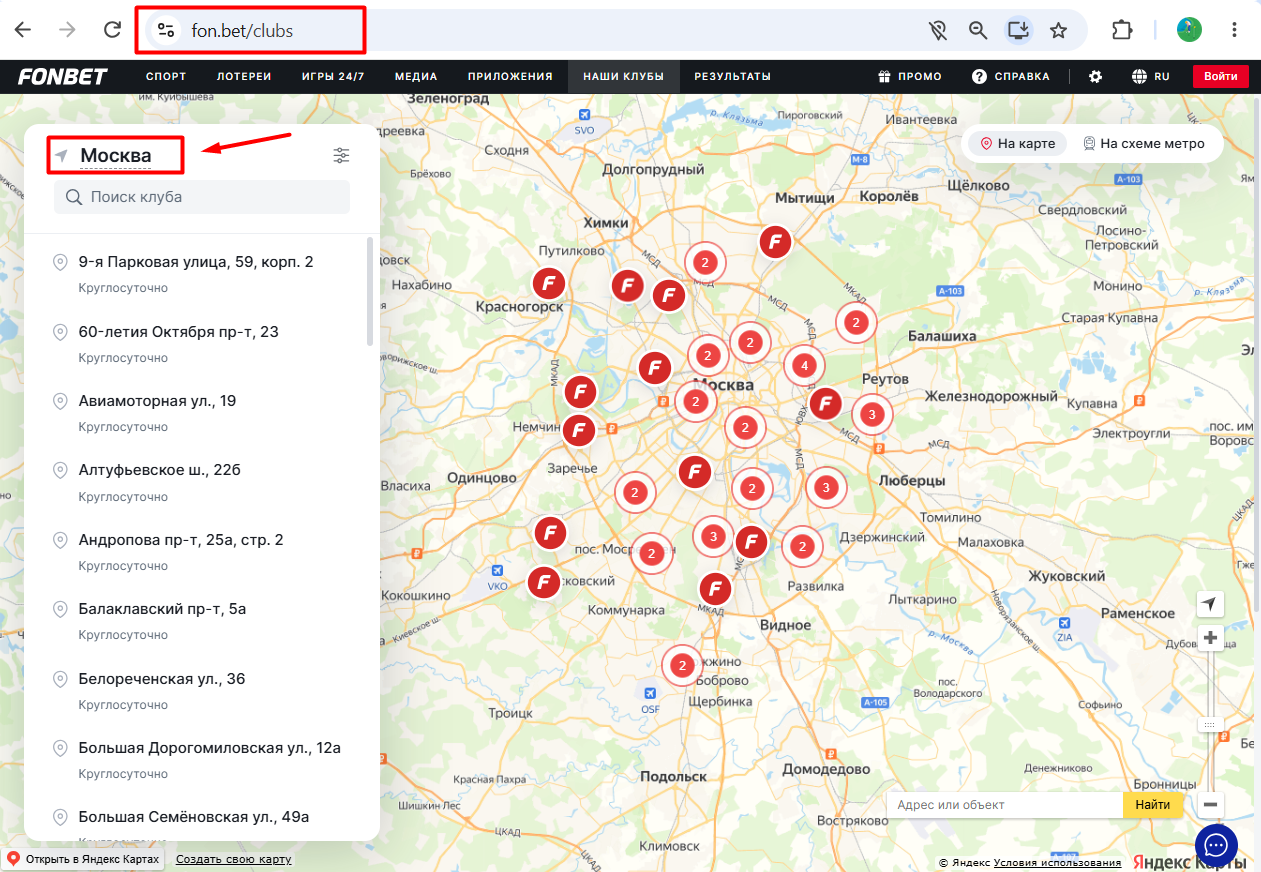Click the Найти map search button

coord(1153,804)
